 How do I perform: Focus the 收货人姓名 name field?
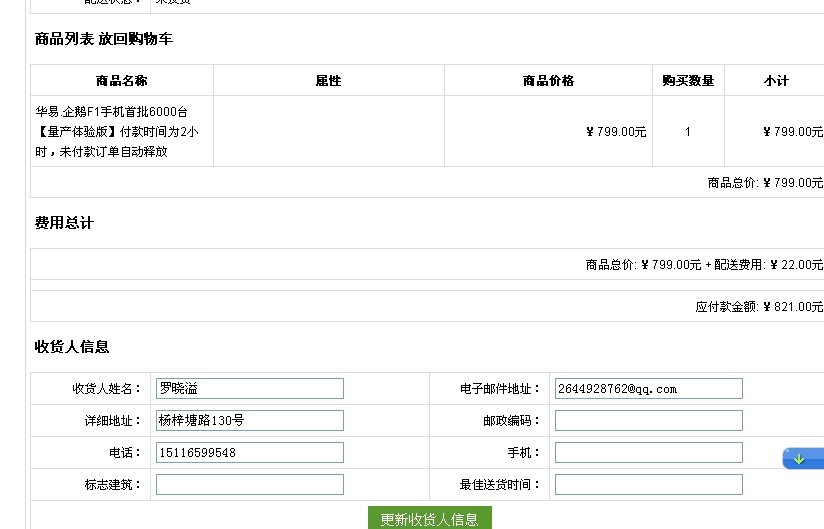tap(249, 388)
